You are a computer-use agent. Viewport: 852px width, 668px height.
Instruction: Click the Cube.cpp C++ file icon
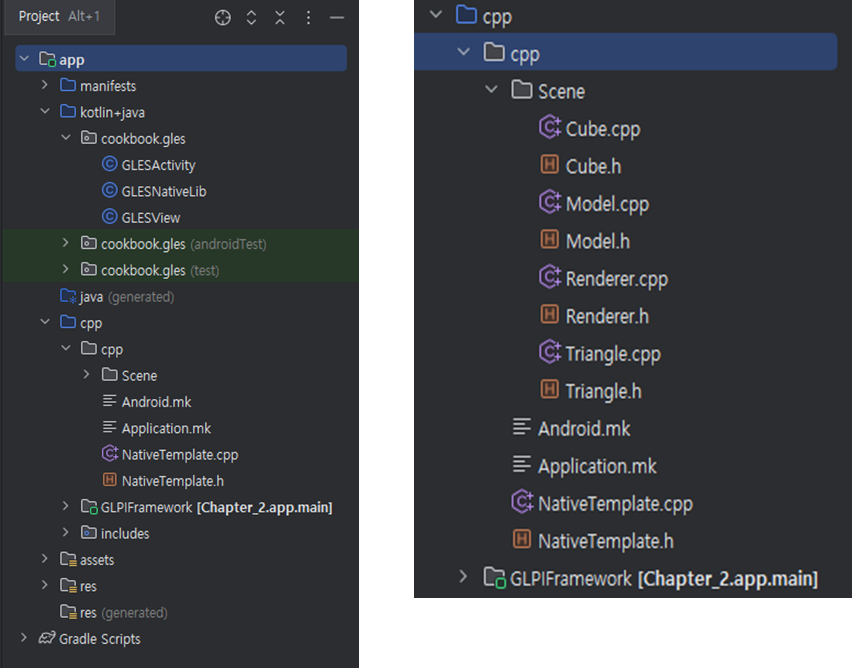click(550, 127)
